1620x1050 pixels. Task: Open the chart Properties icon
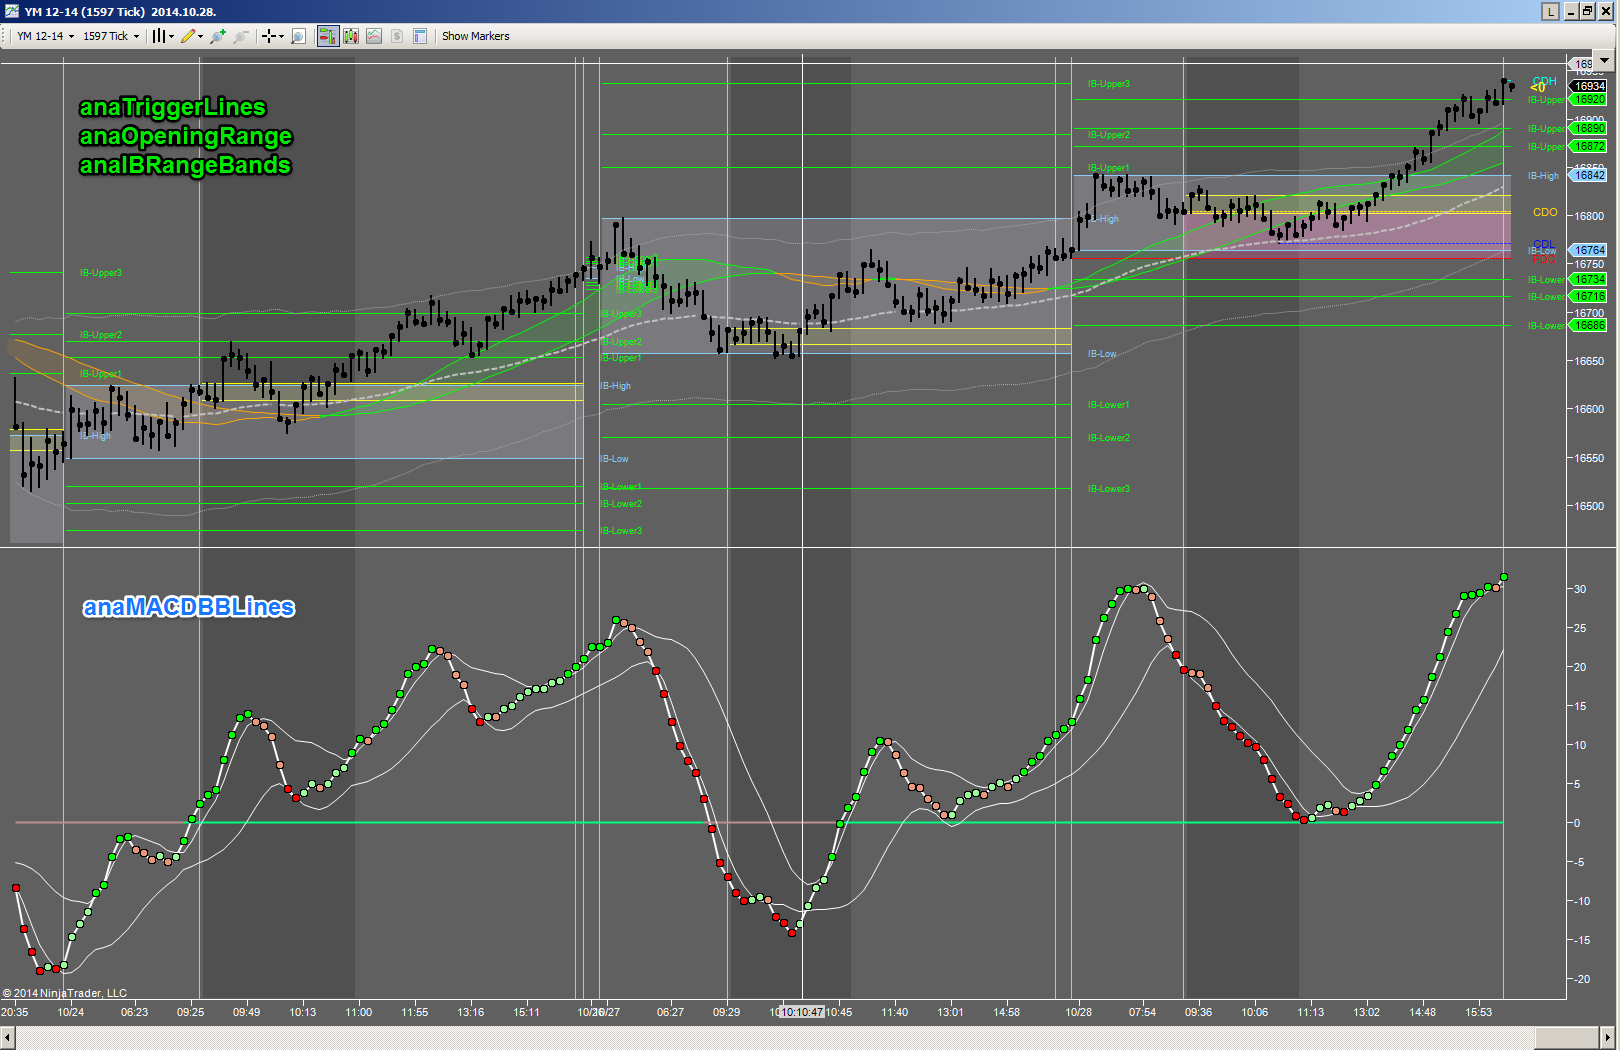(x=420, y=36)
